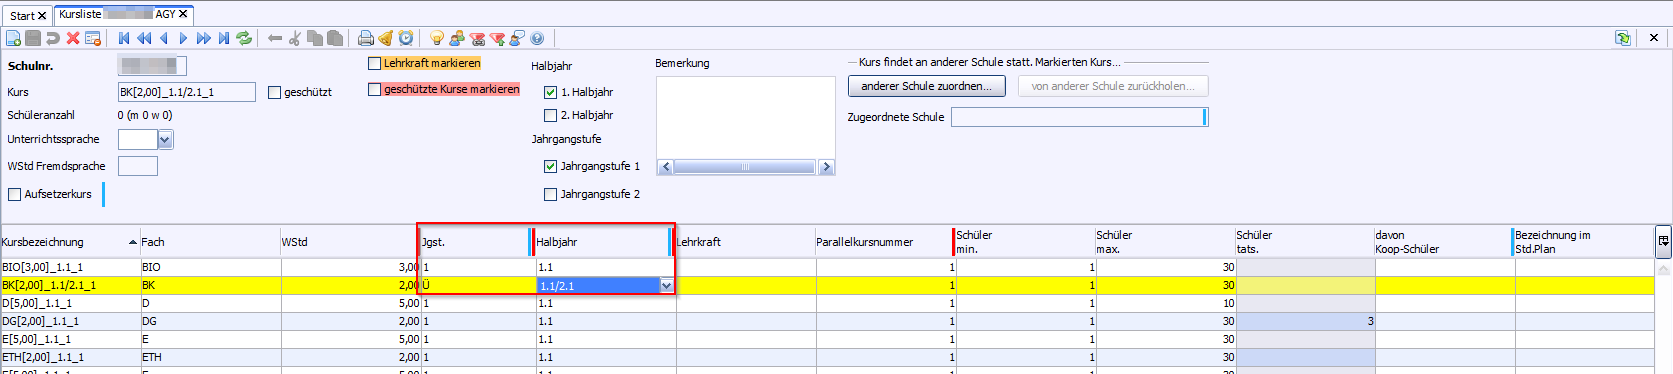Click the paste clipboard icon

pos(335,38)
